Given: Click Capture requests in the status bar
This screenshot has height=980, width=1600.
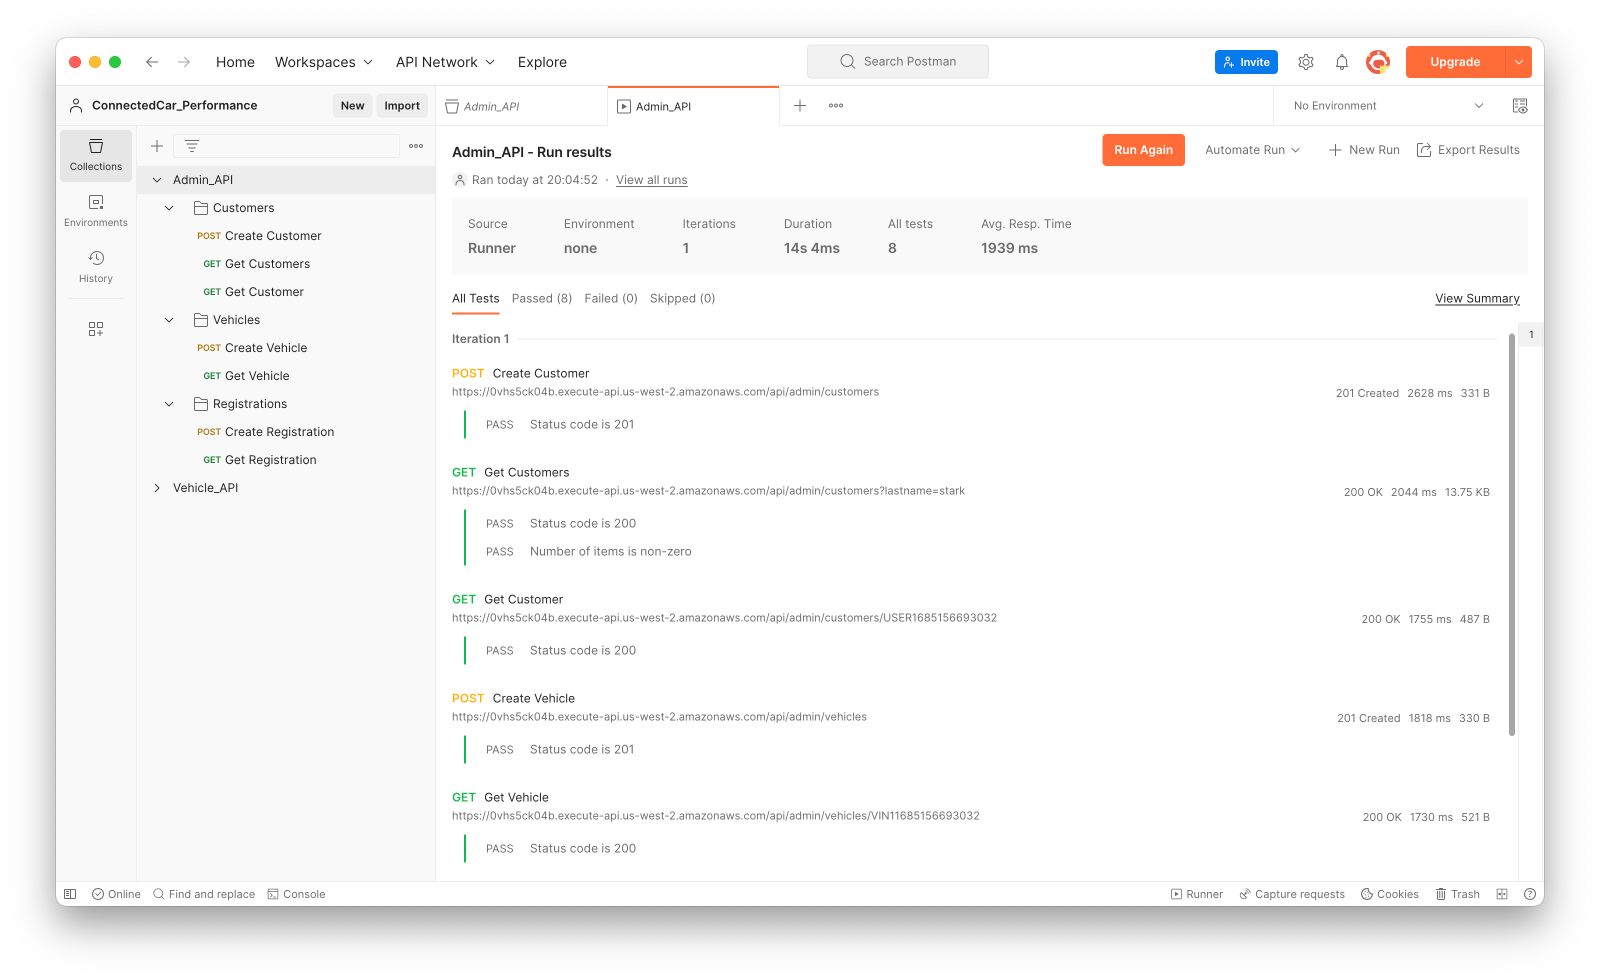Looking at the screenshot, I should click(1292, 894).
